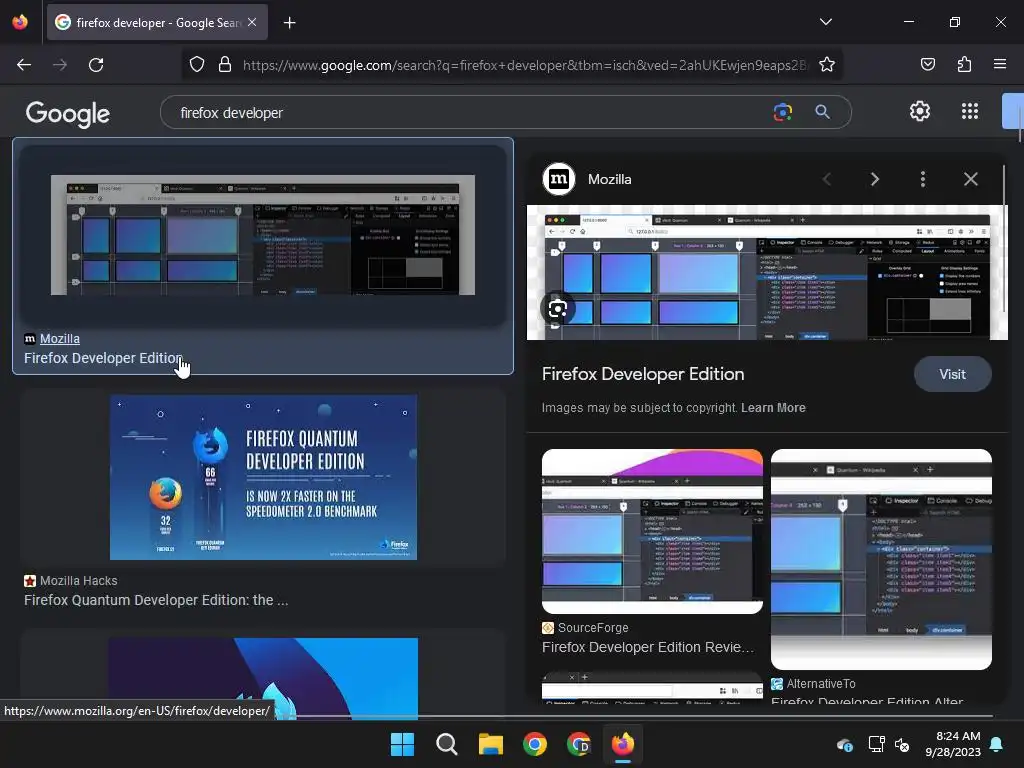Open the large preview image

(x=767, y=272)
